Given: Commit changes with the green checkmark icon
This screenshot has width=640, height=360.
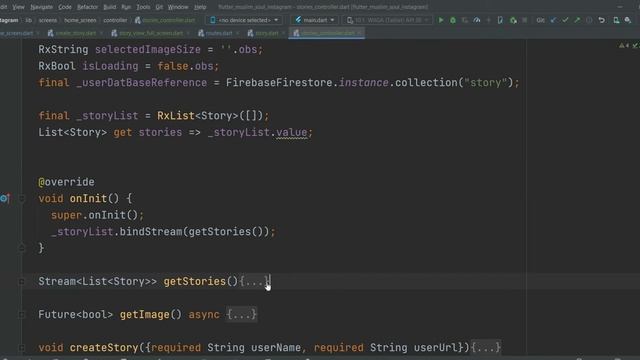Looking at the screenshot, I should click(565, 20).
